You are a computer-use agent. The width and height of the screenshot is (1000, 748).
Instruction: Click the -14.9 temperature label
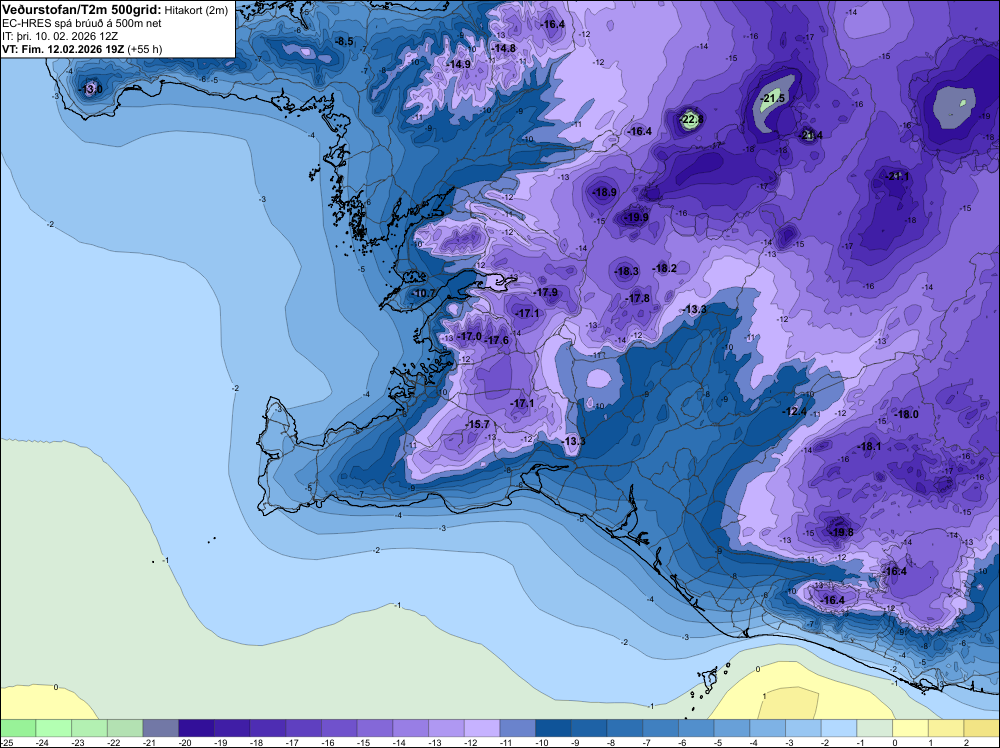tap(457, 64)
